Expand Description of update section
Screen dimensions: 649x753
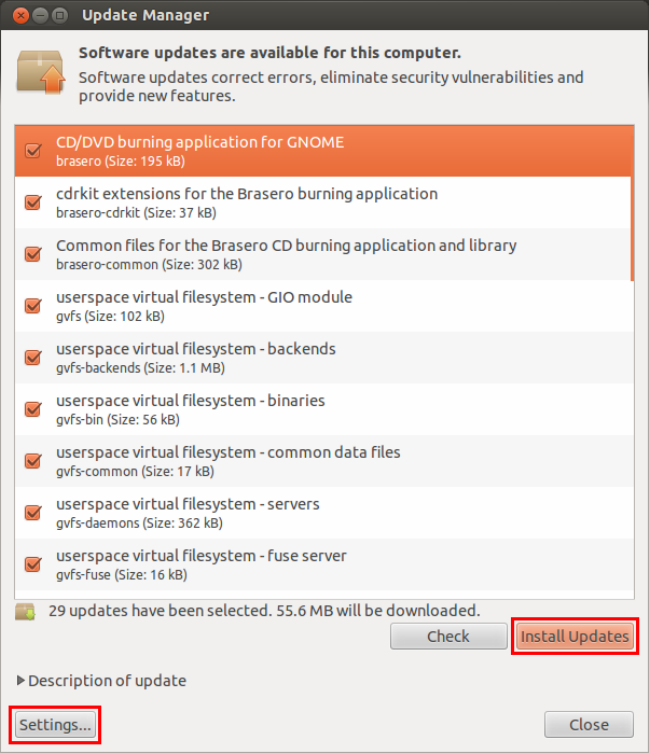tap(102, 680)
